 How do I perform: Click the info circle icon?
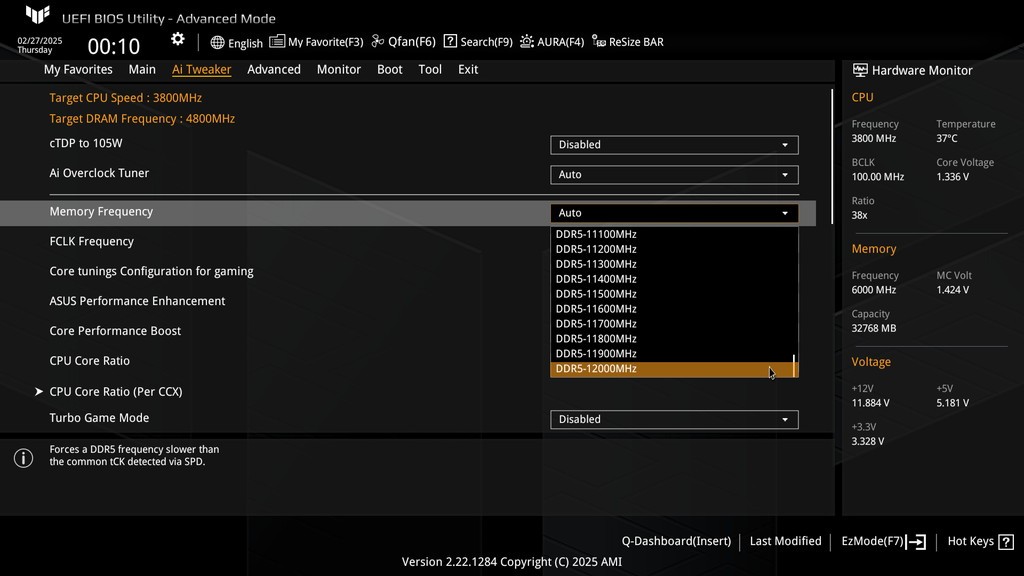pos(24,458)
